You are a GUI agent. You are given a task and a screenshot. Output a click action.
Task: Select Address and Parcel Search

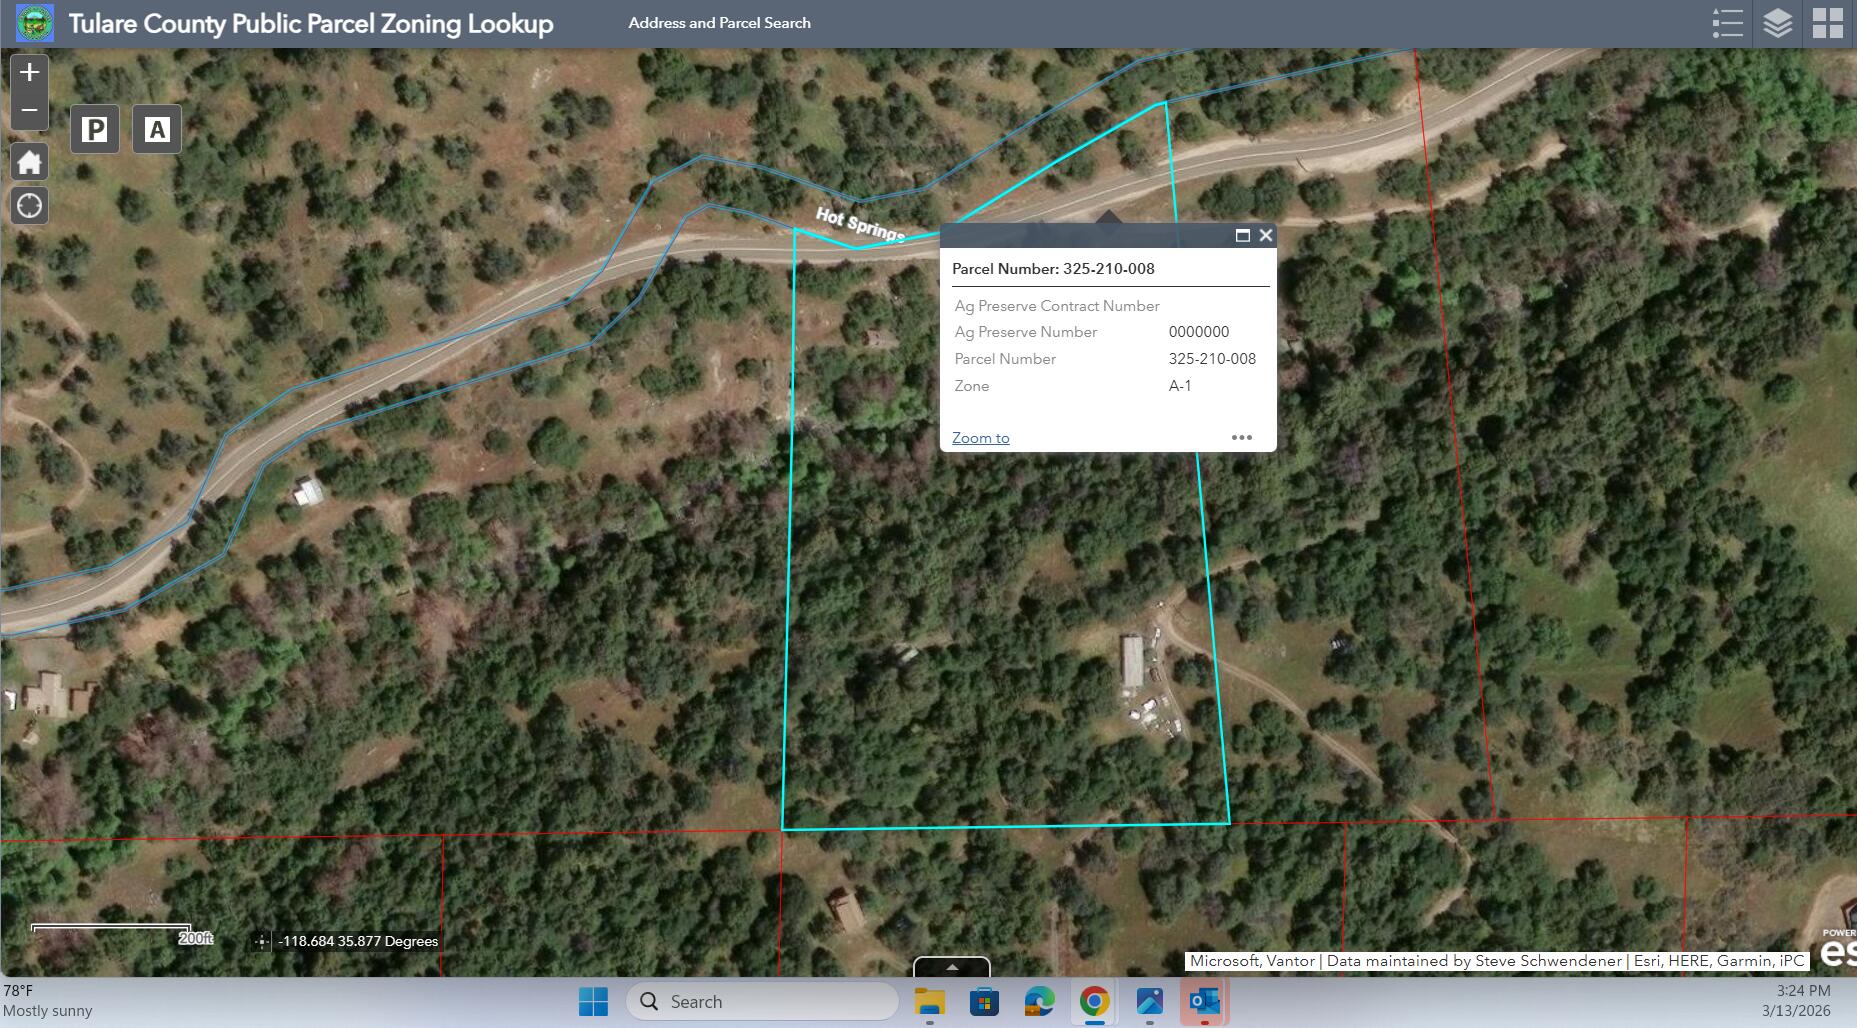pos(719,22)
